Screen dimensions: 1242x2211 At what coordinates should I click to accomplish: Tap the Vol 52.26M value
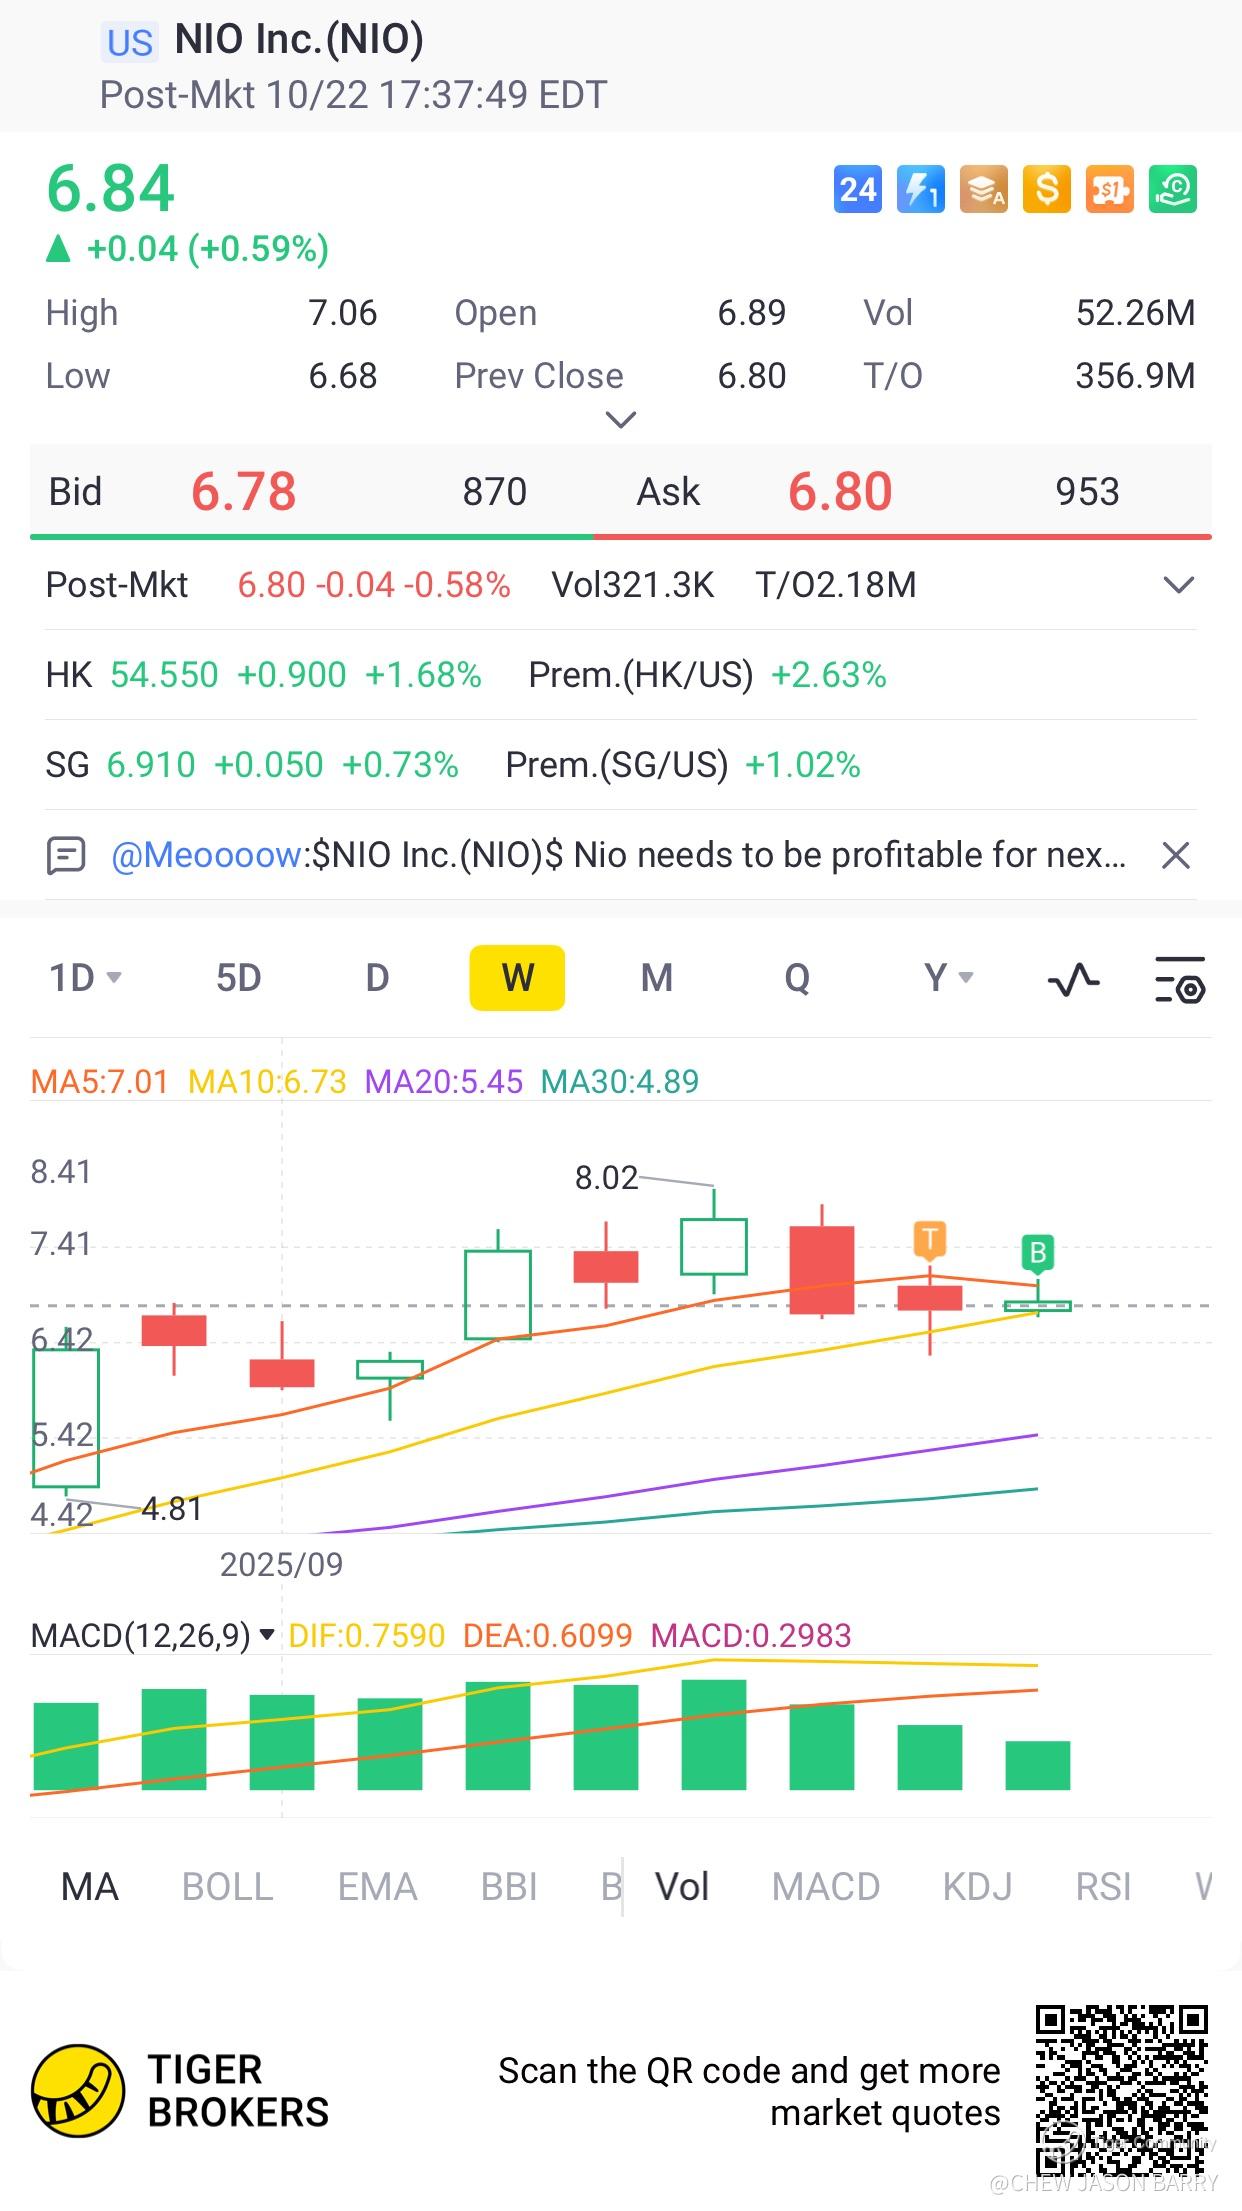pos(1135,313)
